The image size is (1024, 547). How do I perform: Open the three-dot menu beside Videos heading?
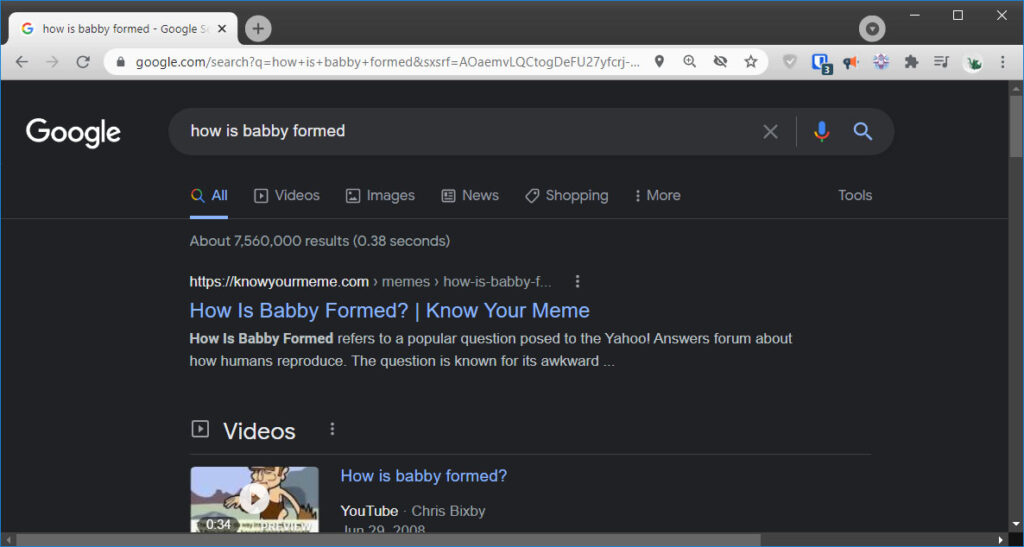(333, 429)
